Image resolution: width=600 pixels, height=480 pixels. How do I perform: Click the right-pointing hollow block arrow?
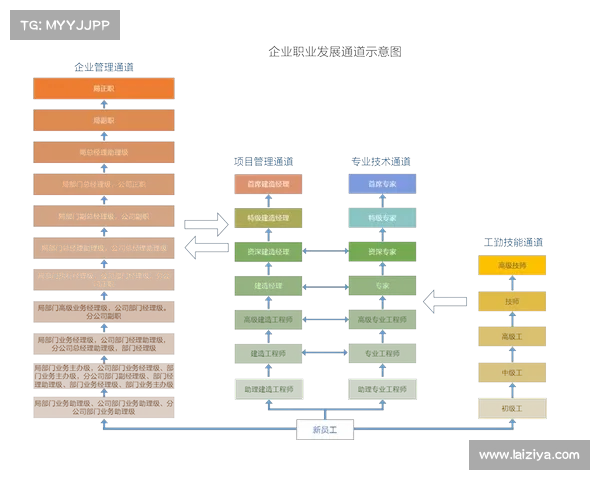point(207,221)
